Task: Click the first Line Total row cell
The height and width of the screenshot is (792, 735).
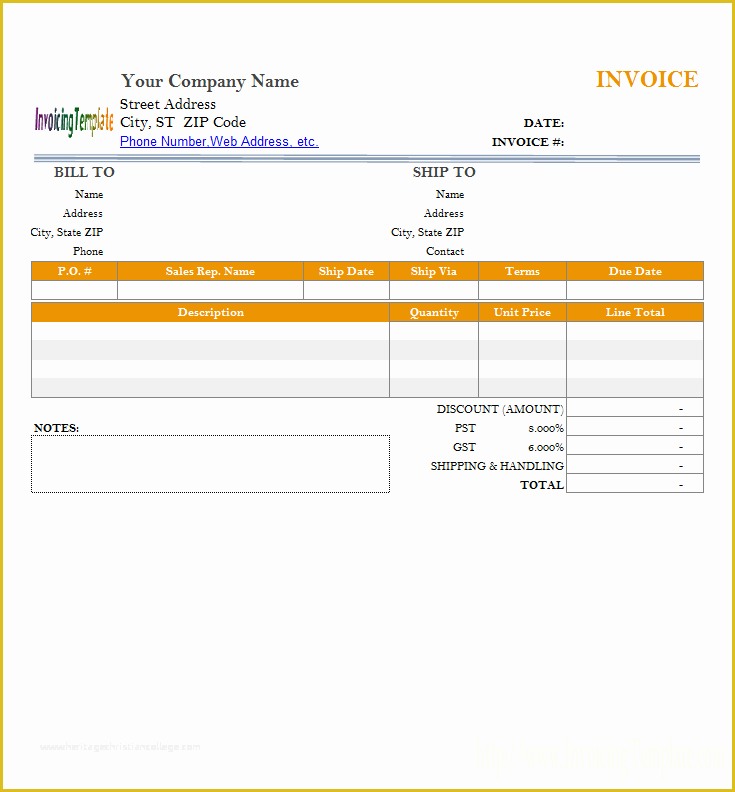Action: click(x=635, y=331)
